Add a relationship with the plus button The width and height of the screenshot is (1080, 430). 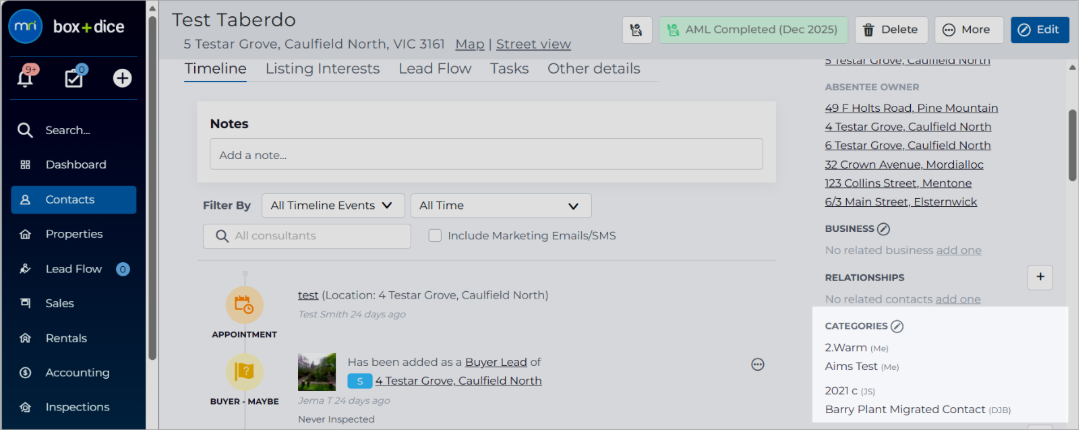(1040, 278)
